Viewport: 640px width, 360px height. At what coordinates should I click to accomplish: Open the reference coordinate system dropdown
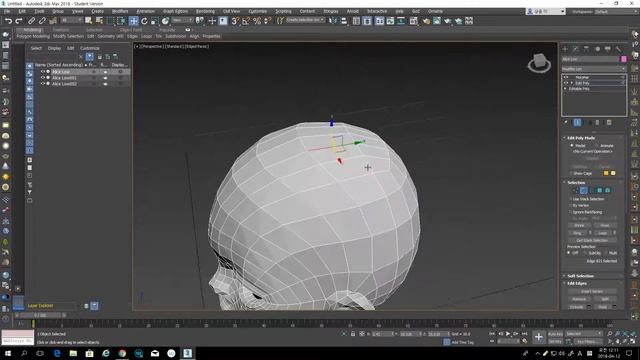[182, 20]
